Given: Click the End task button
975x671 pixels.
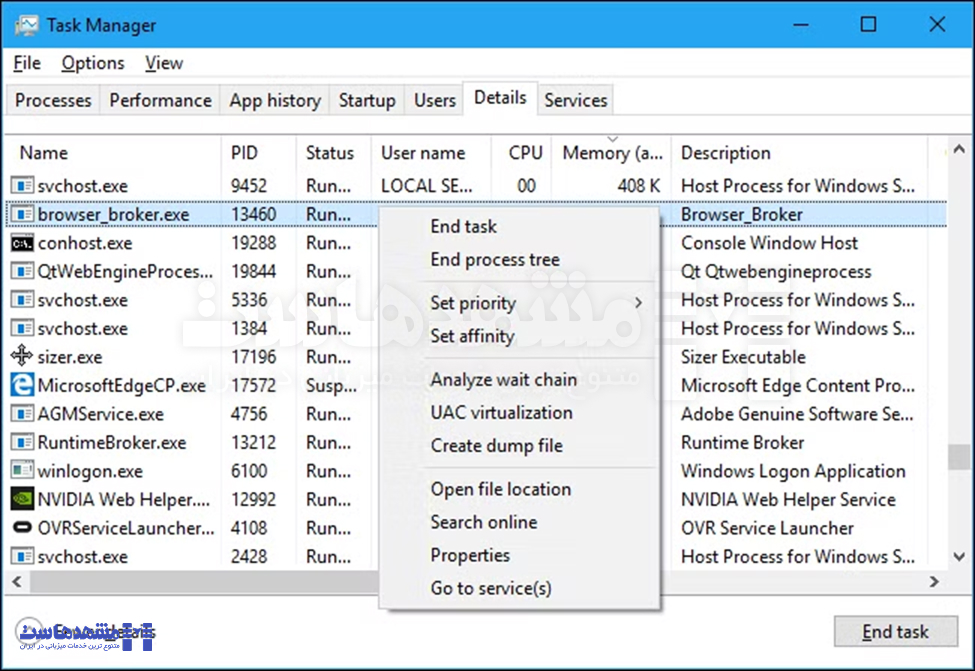Looking at the screenshot, I should (x=895, y=631).
